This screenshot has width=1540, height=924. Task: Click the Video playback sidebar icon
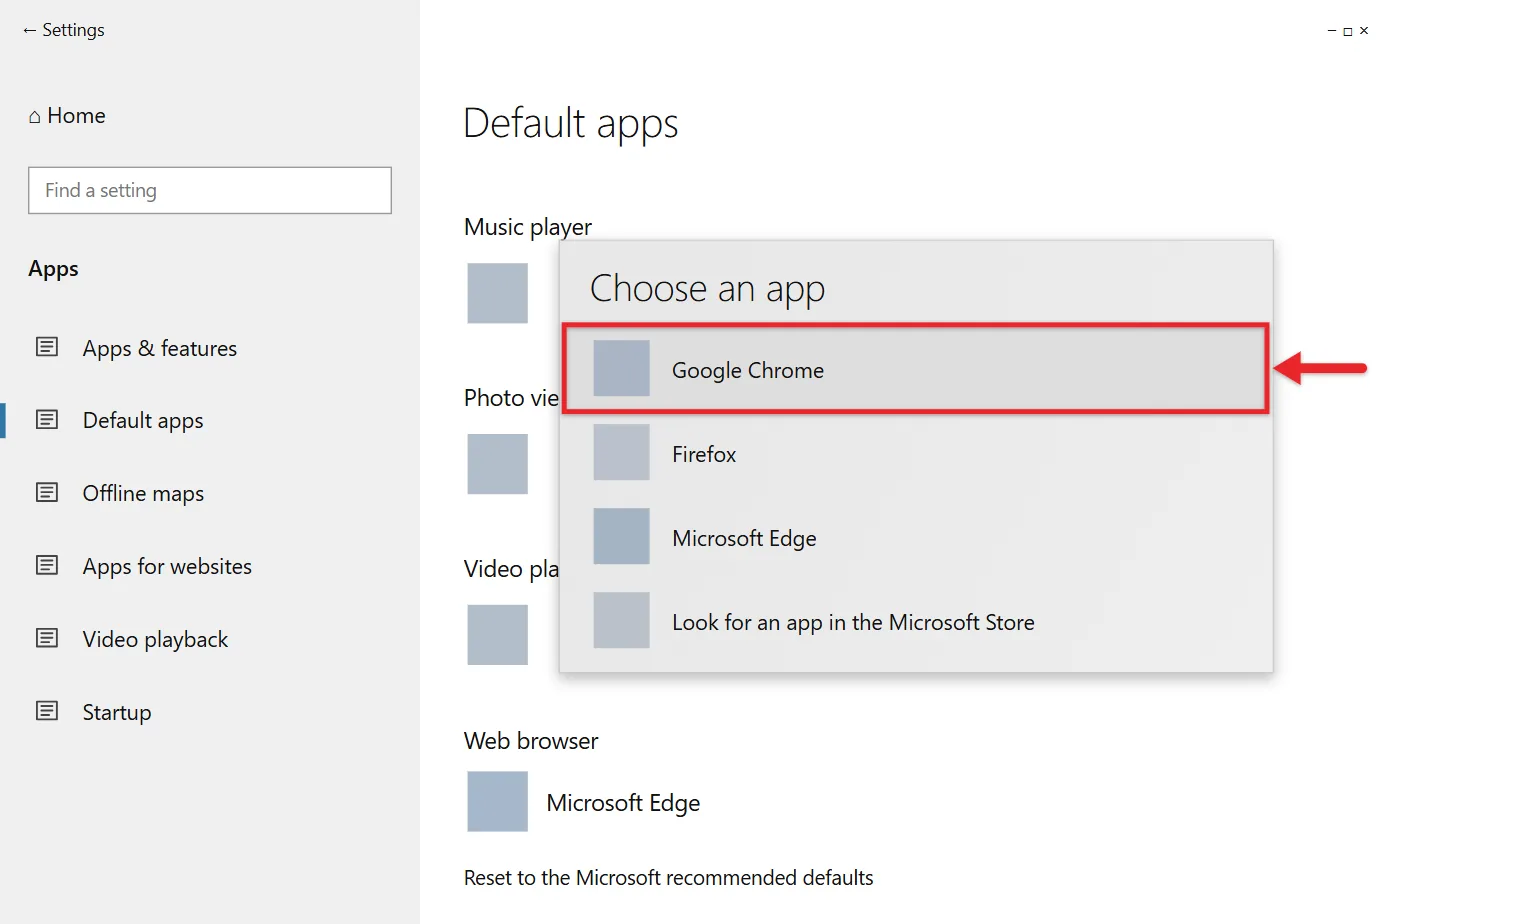pos(47,638)
